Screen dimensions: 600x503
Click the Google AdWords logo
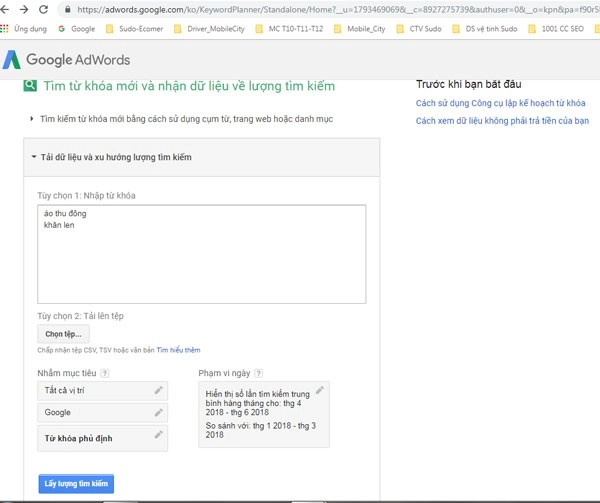[x=66, y=60]
